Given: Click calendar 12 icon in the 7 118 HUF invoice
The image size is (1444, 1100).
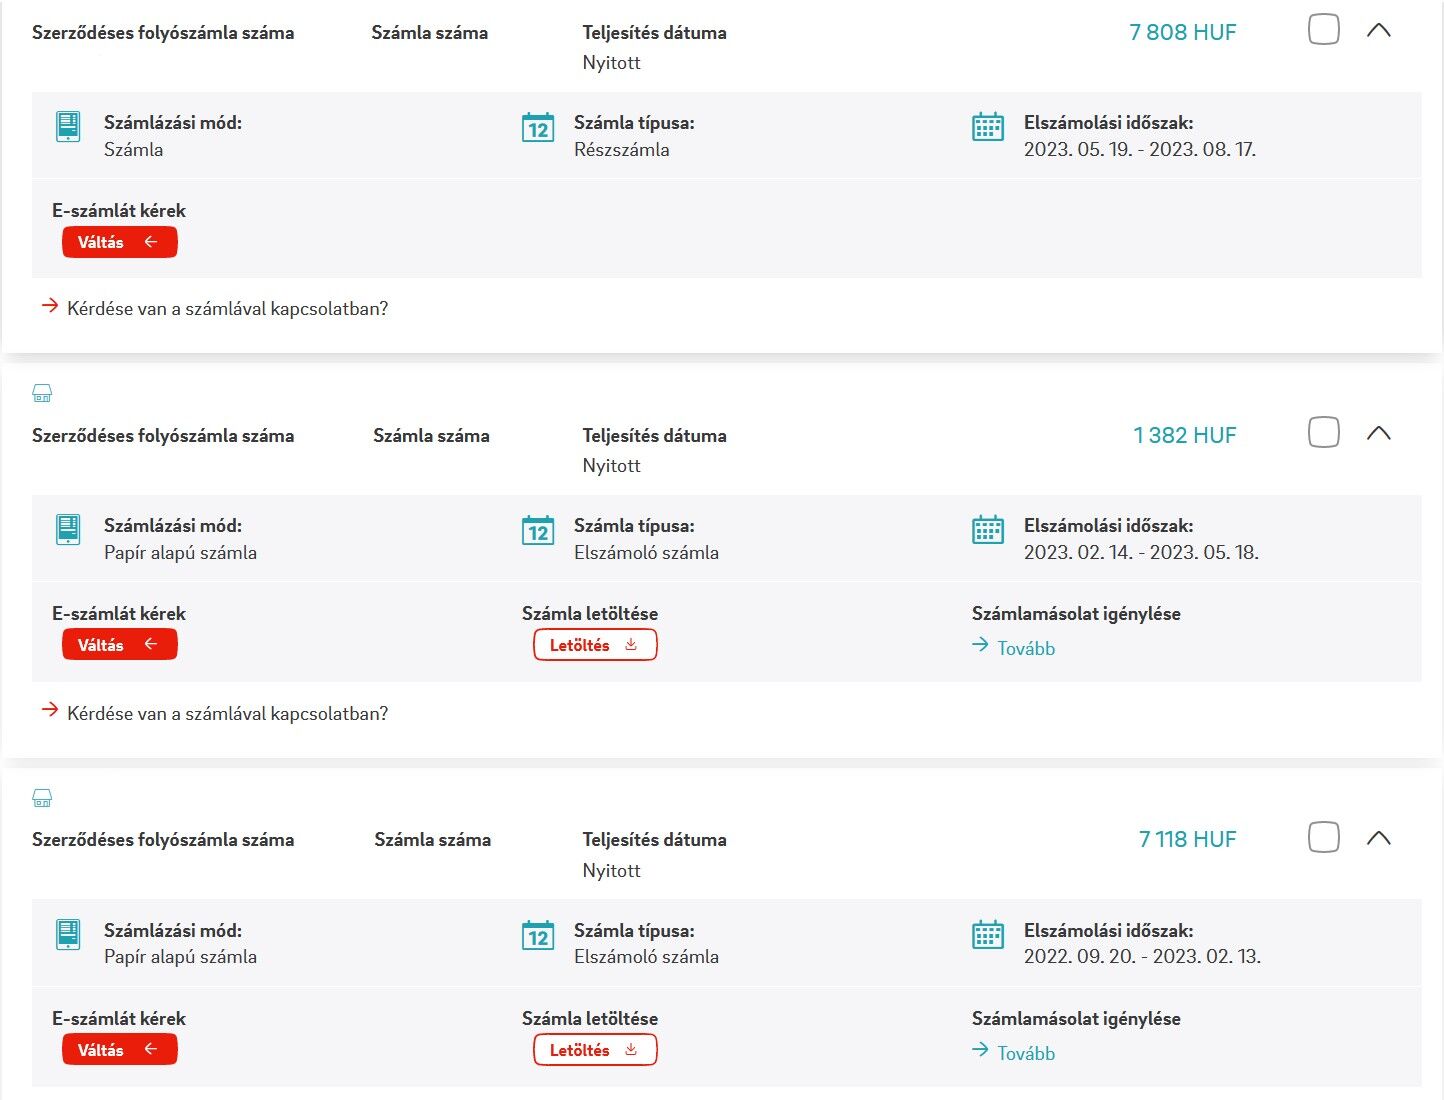Looking at the screenshot, I should 538,935.
